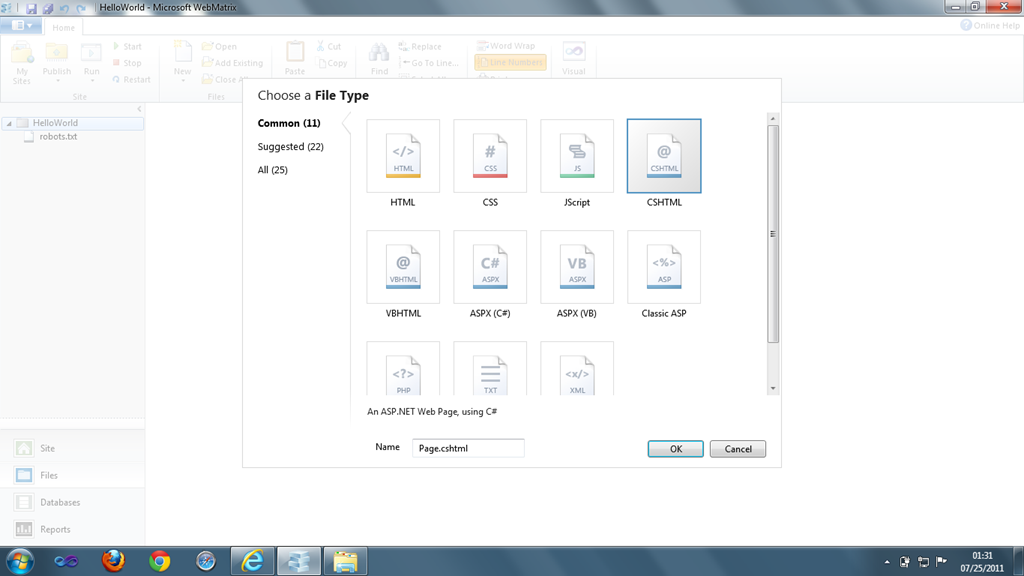Open the Windows Start menu
1024x576 pixels.
pos(20,561)
